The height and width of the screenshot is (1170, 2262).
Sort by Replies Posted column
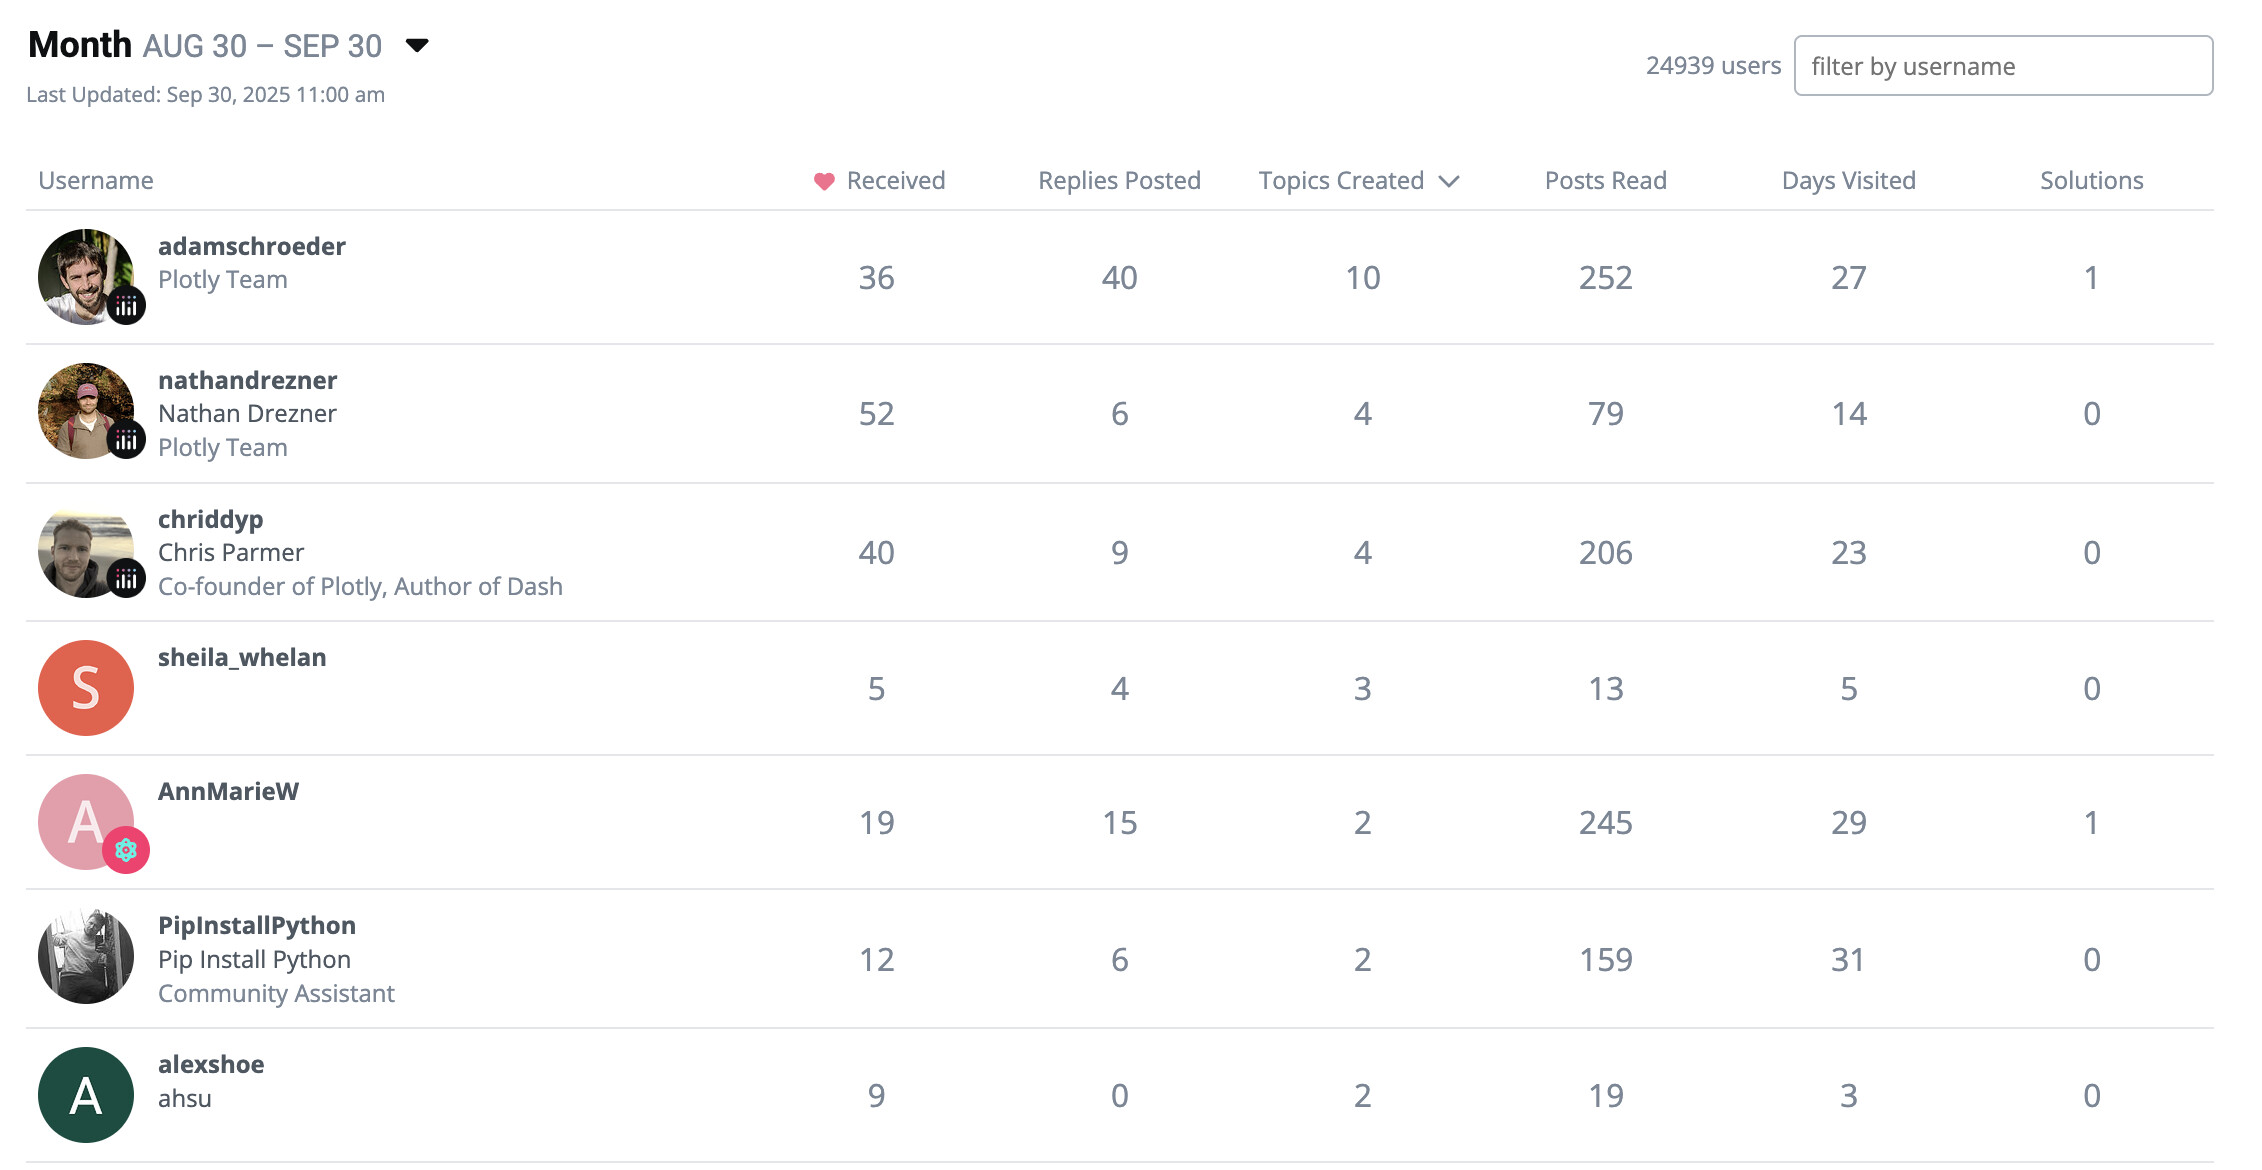[1119, 181]
